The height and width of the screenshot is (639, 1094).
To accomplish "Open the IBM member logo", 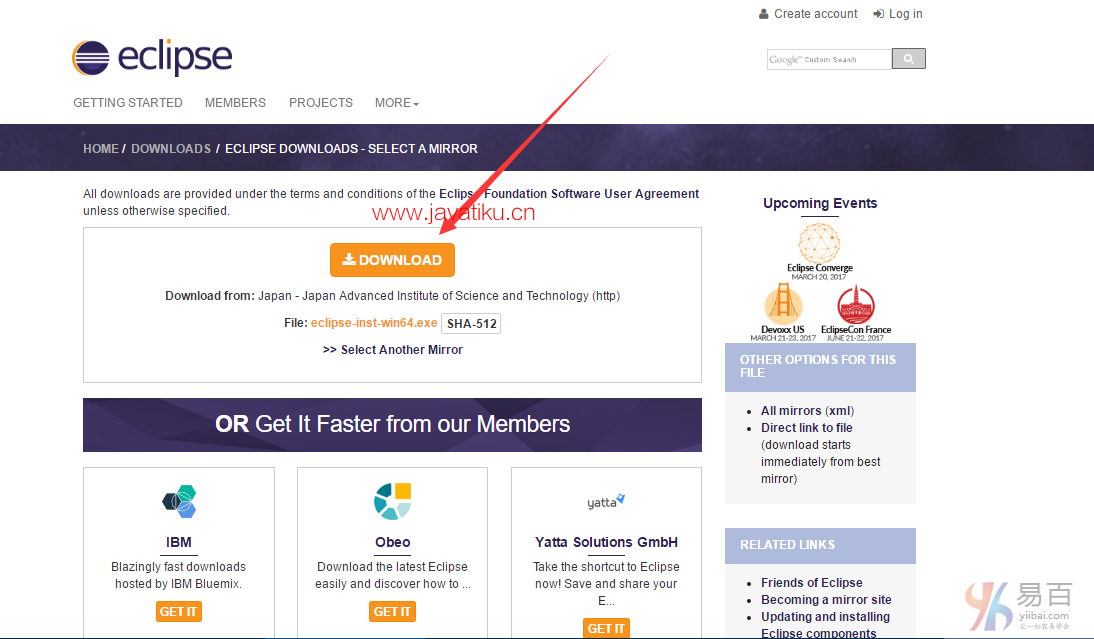I will [x=179, y=502].
